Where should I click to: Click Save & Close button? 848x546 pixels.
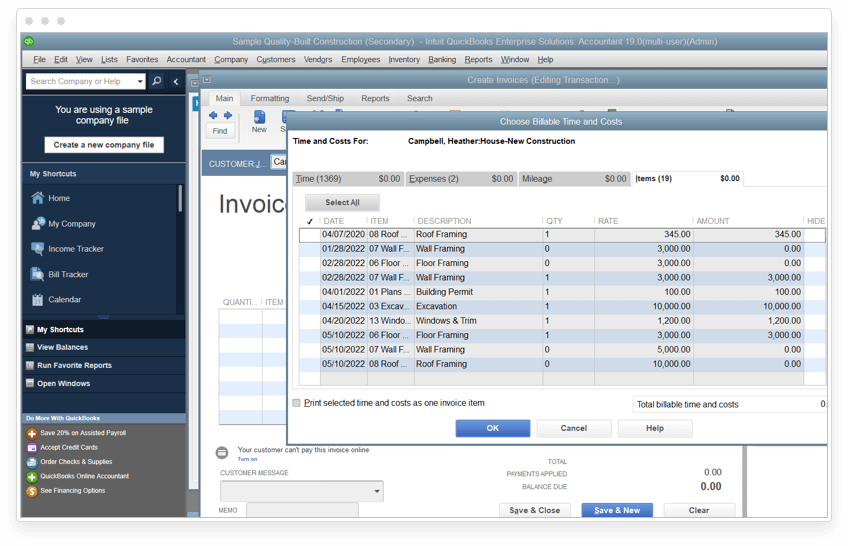tap(535, 510)
